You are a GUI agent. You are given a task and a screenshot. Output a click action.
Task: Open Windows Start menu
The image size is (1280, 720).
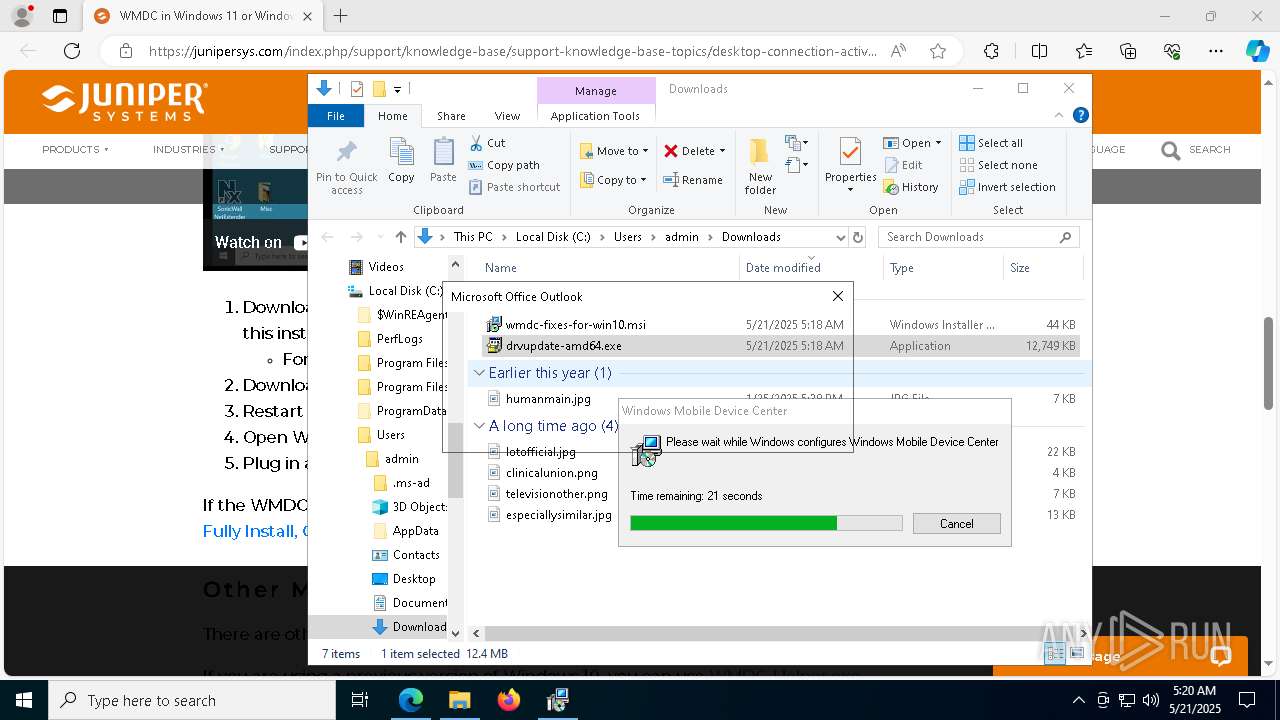pos(24,700)
